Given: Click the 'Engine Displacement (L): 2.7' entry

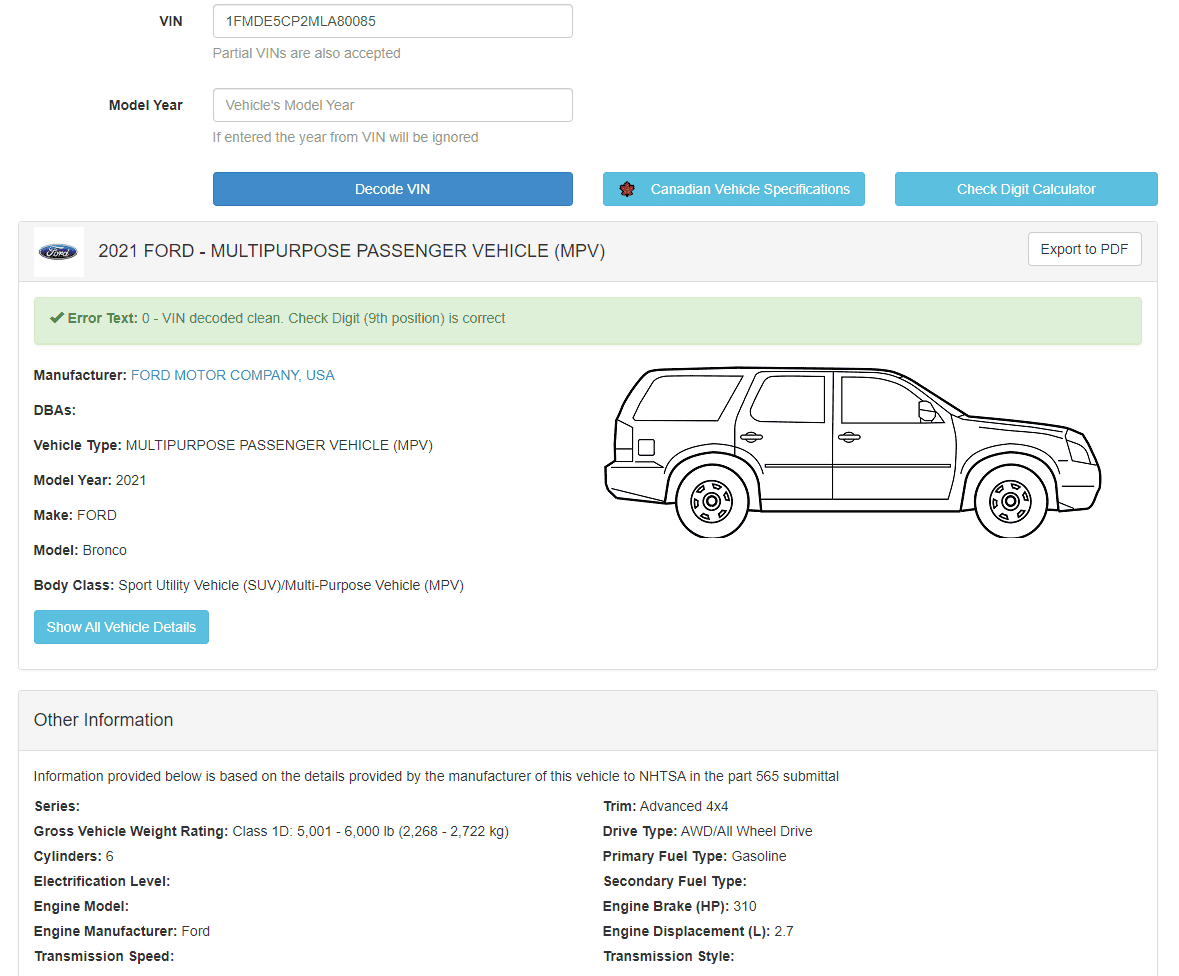Looking at the screenshot, I should [699, 931].
